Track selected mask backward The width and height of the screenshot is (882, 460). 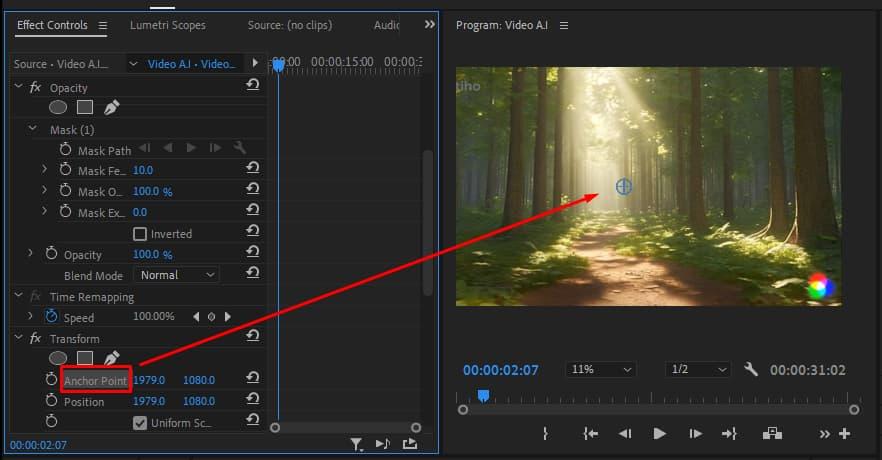coord(168,148)
